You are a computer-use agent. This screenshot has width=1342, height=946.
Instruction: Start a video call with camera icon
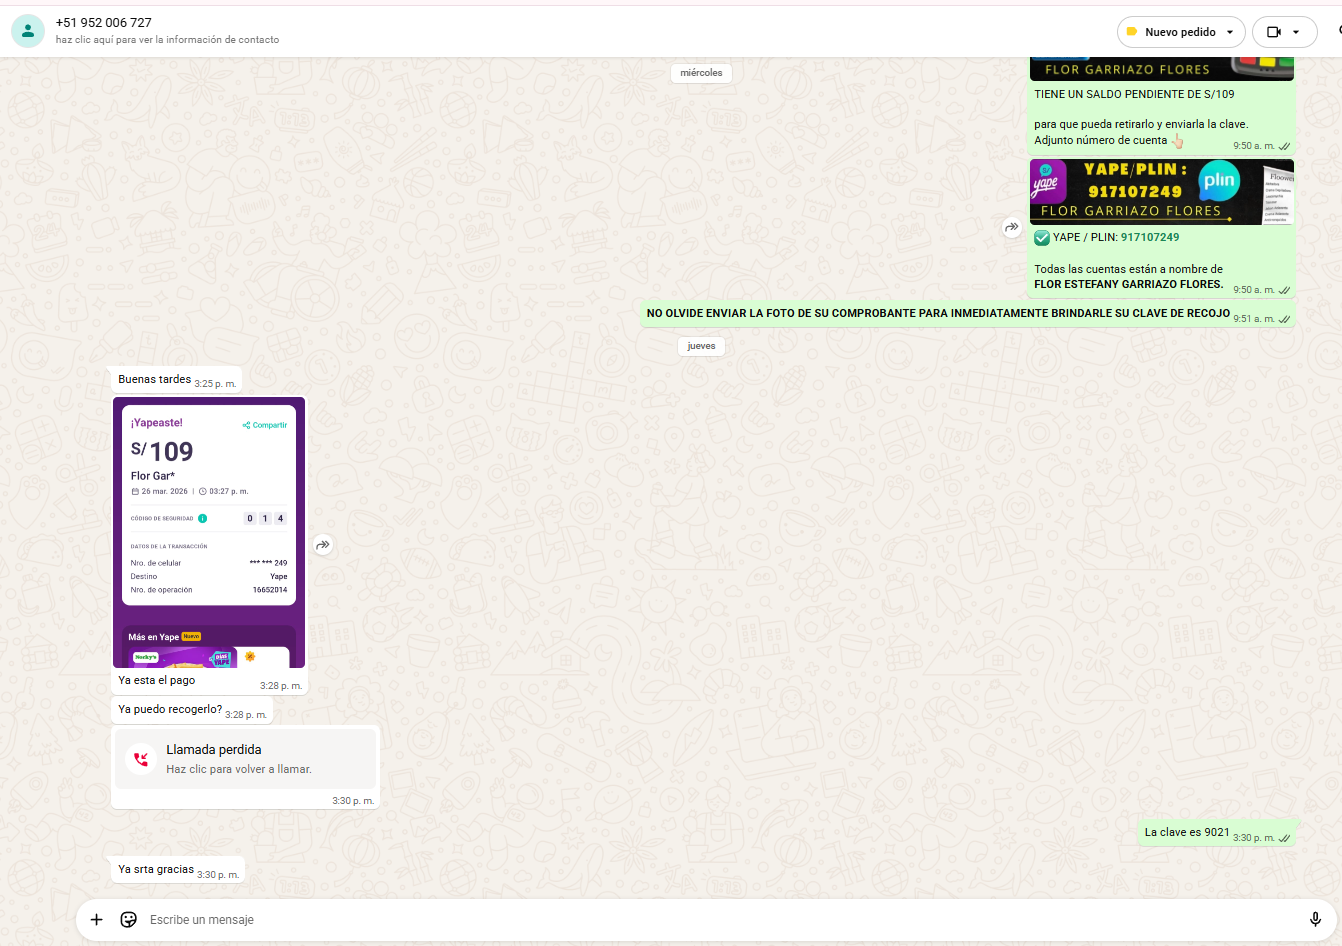pos(1273,32)
